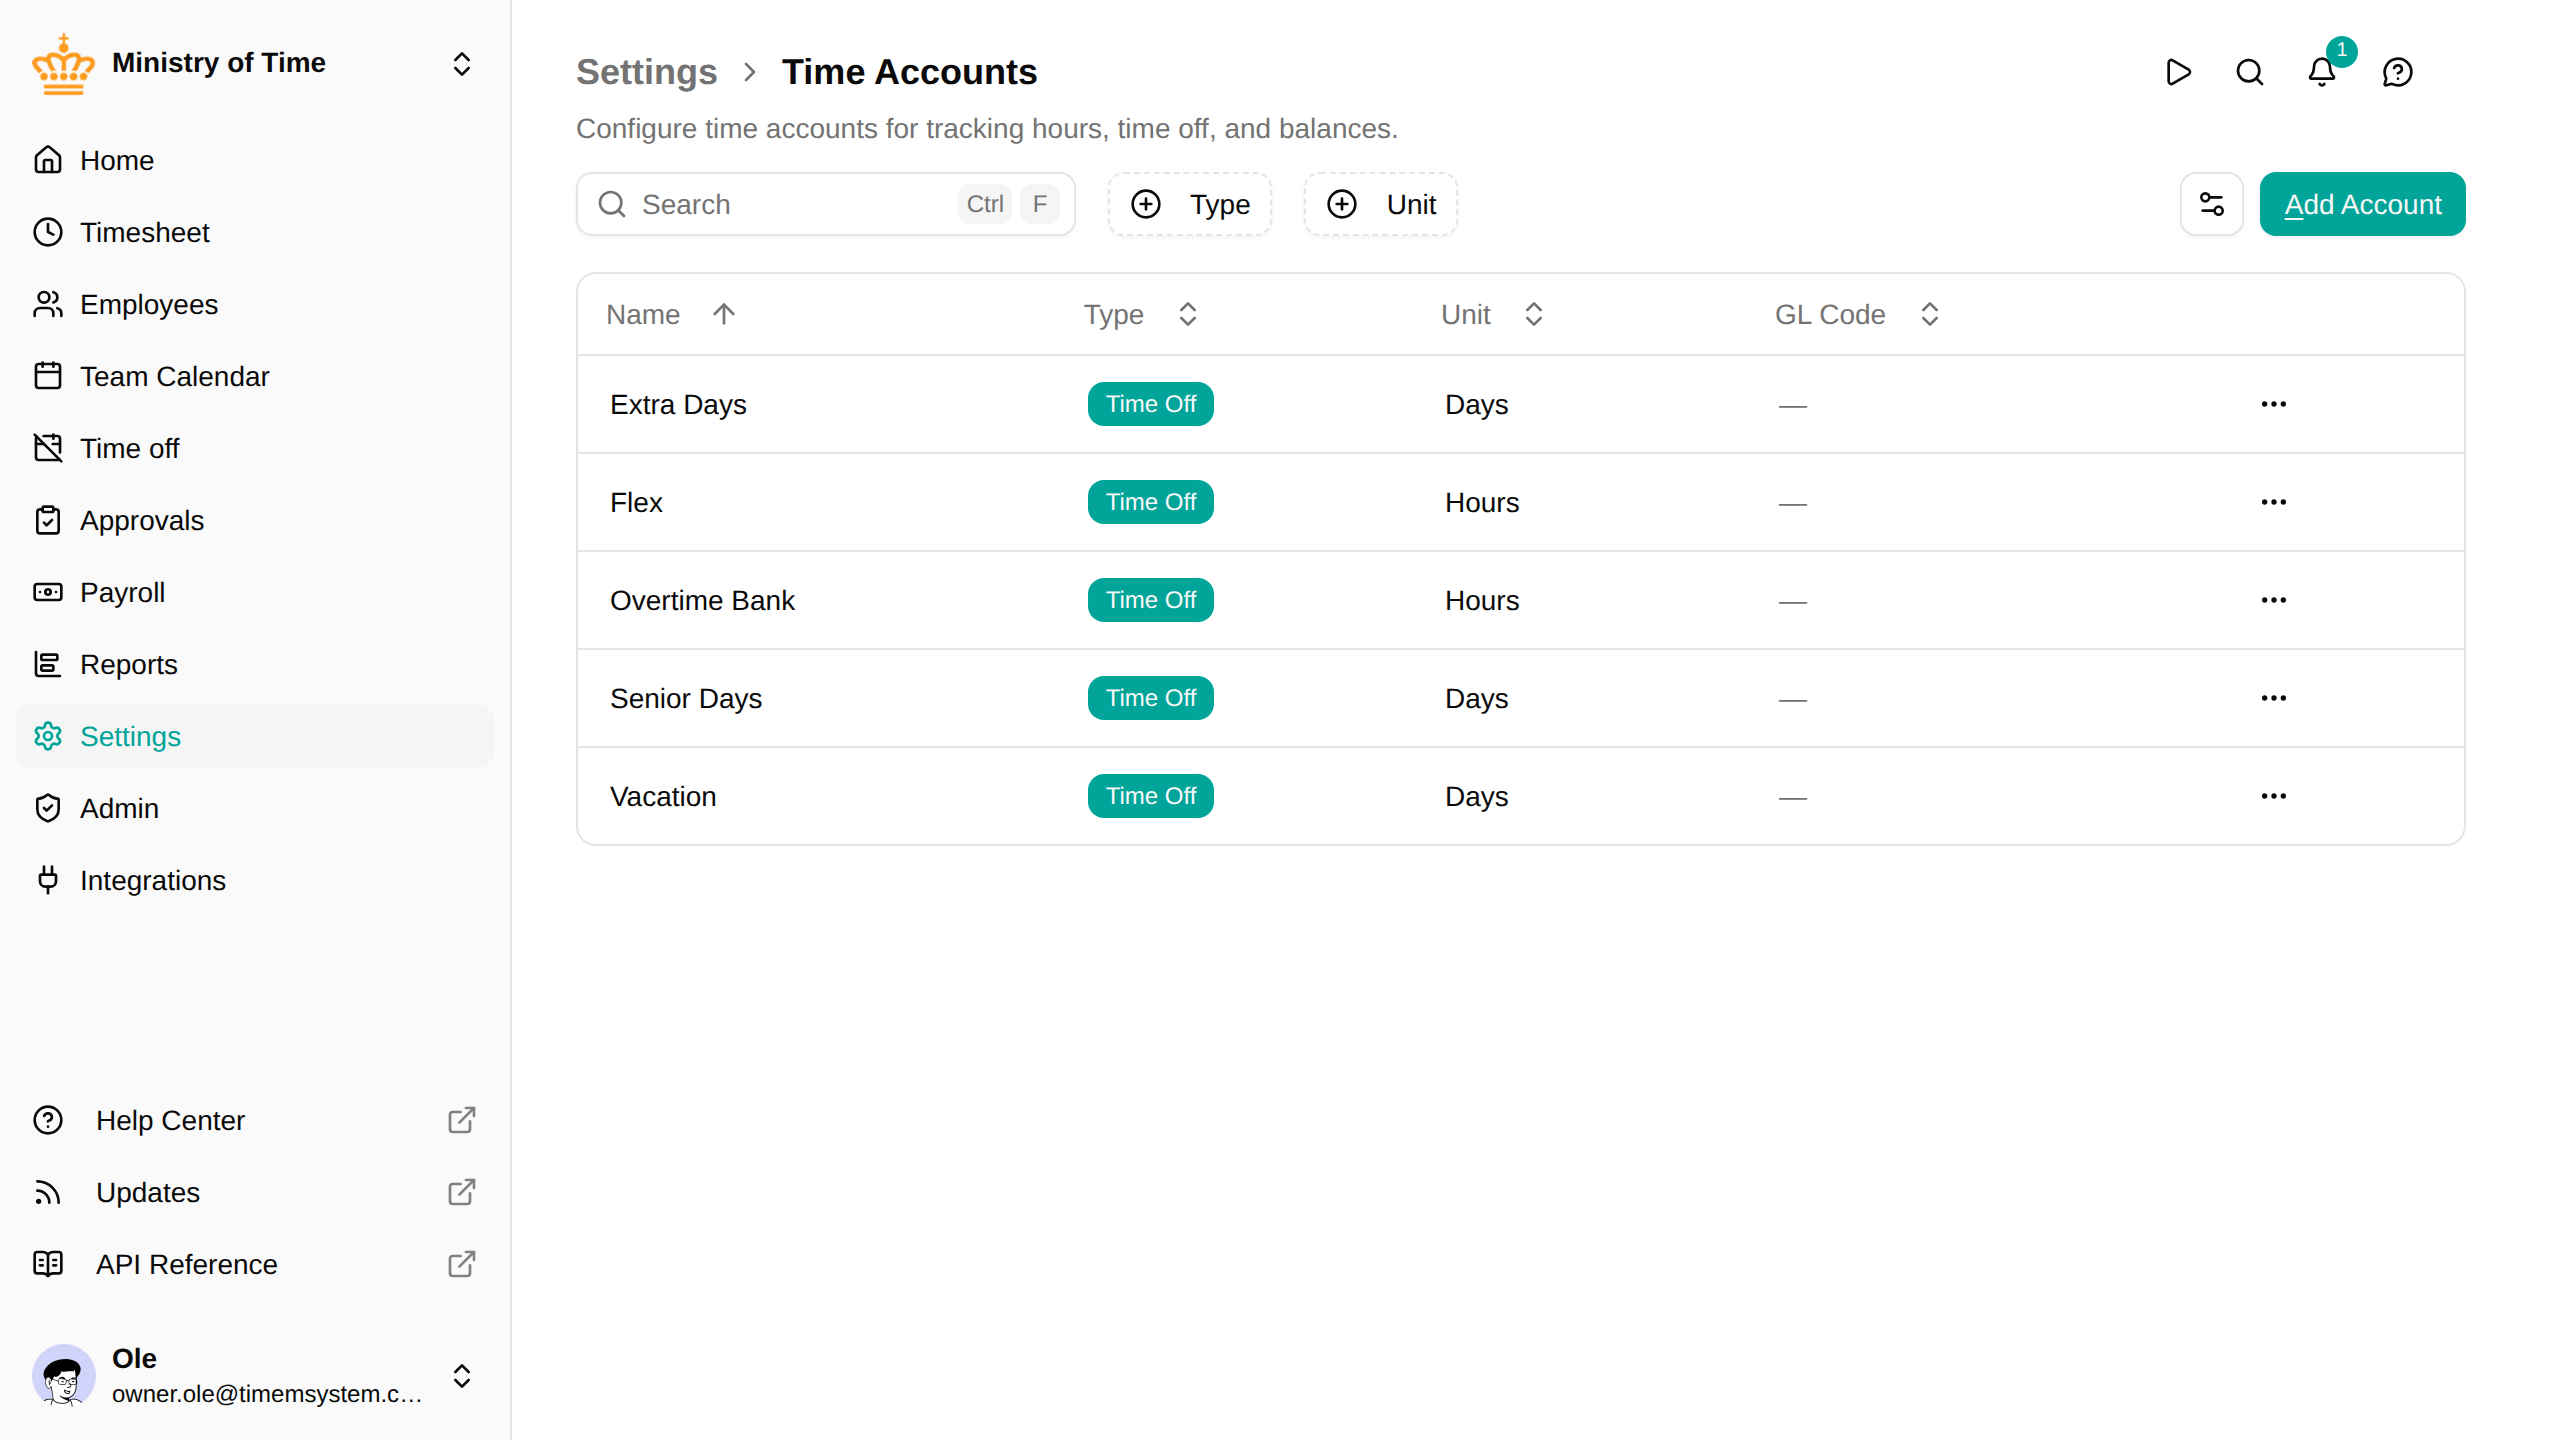
Task: Open Reports page
Action: tap(255, 664)
